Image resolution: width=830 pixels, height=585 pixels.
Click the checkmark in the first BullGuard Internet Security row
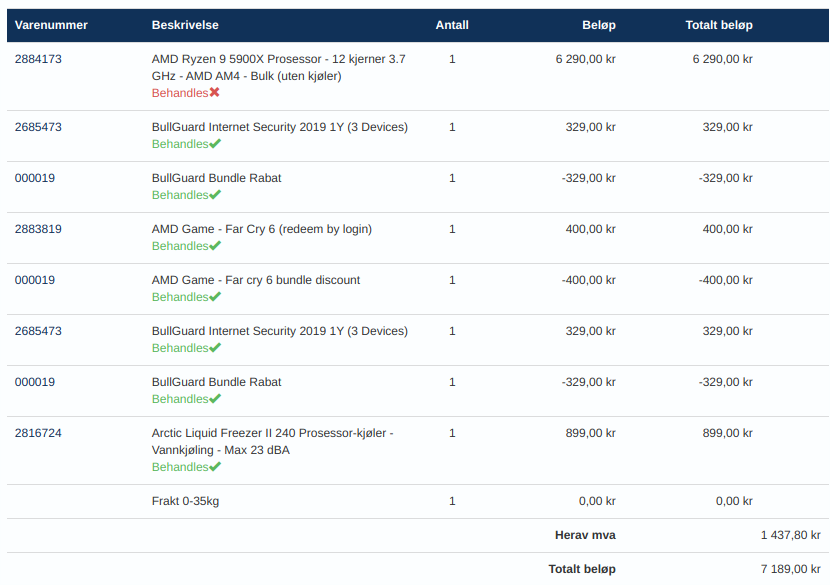[x=215, y=143]
